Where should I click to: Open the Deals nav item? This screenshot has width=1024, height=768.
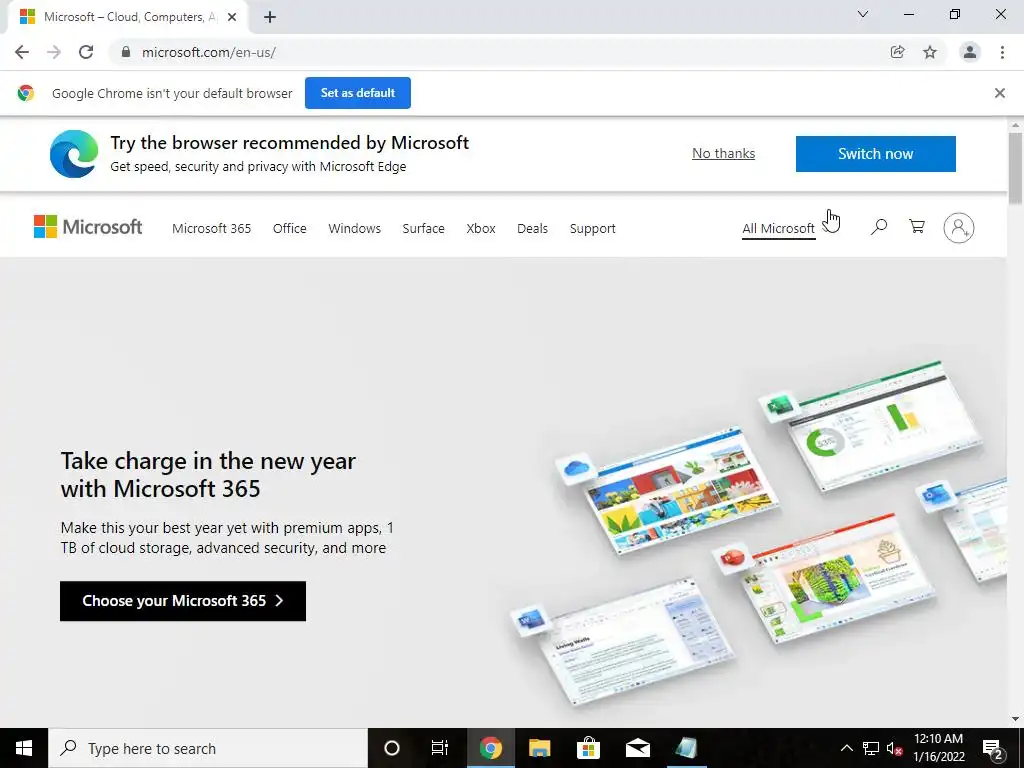click(532, 229)
